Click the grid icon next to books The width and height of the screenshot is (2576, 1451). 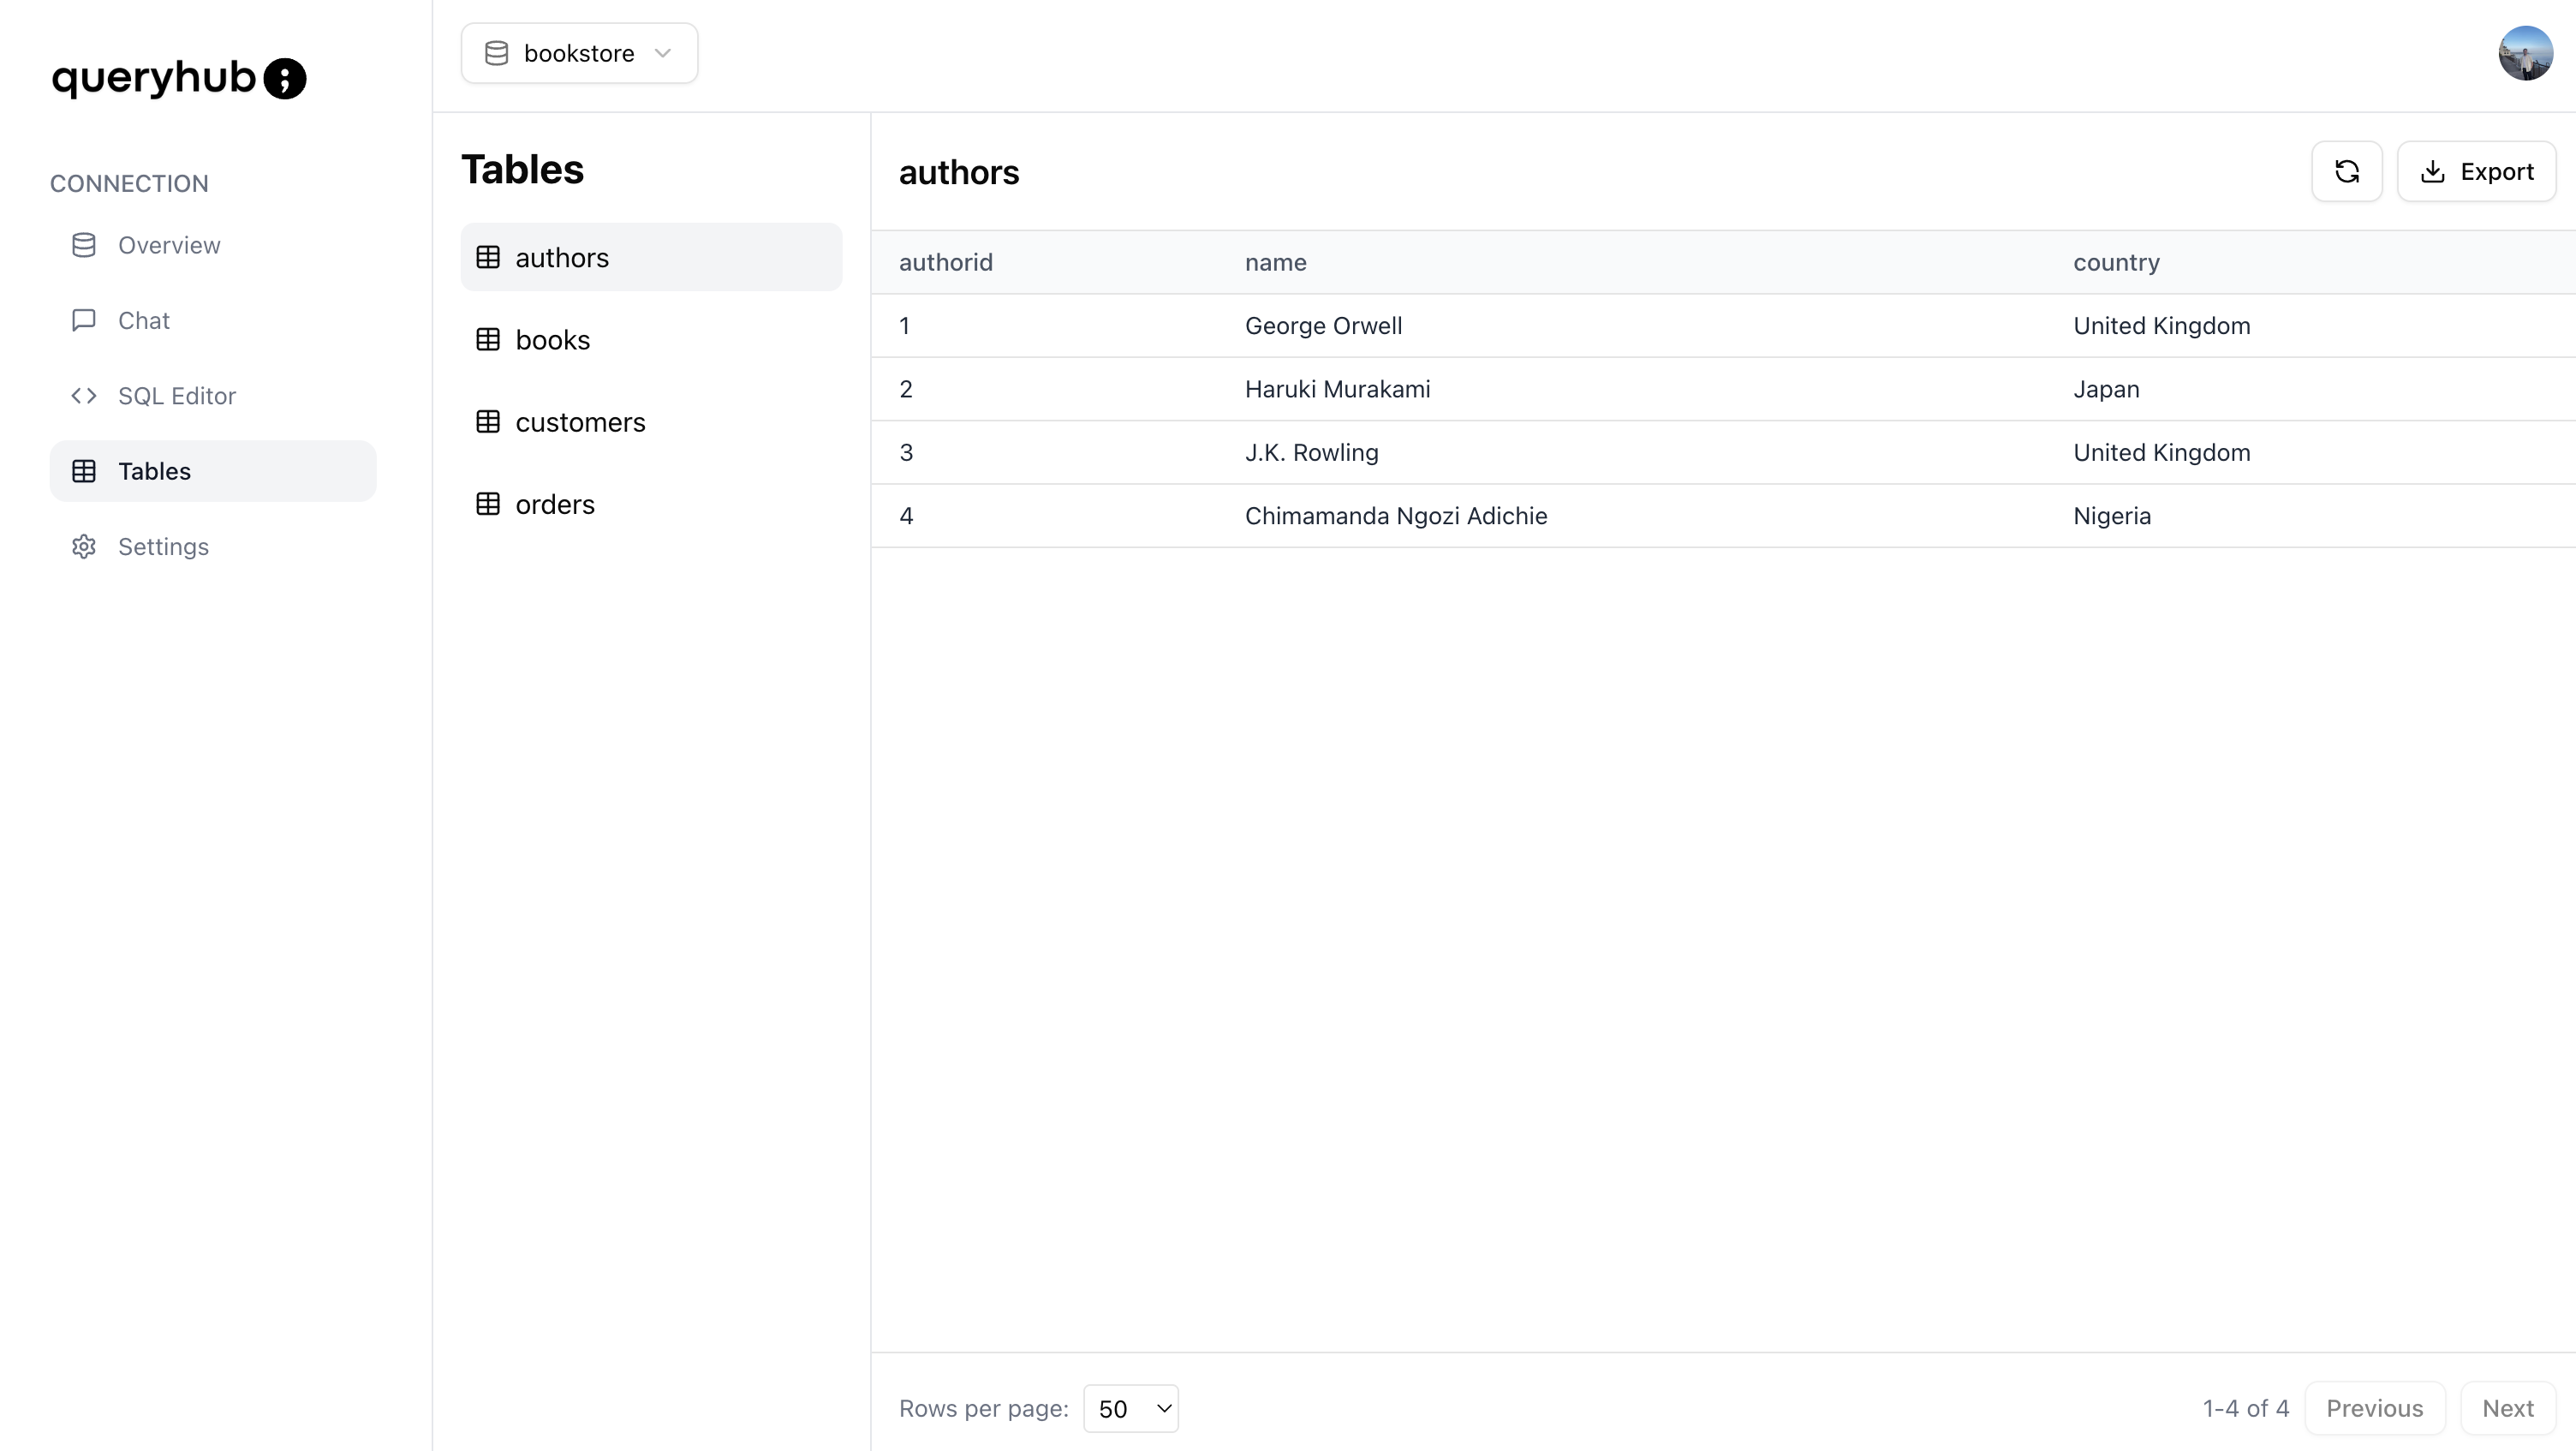(488, 340)
